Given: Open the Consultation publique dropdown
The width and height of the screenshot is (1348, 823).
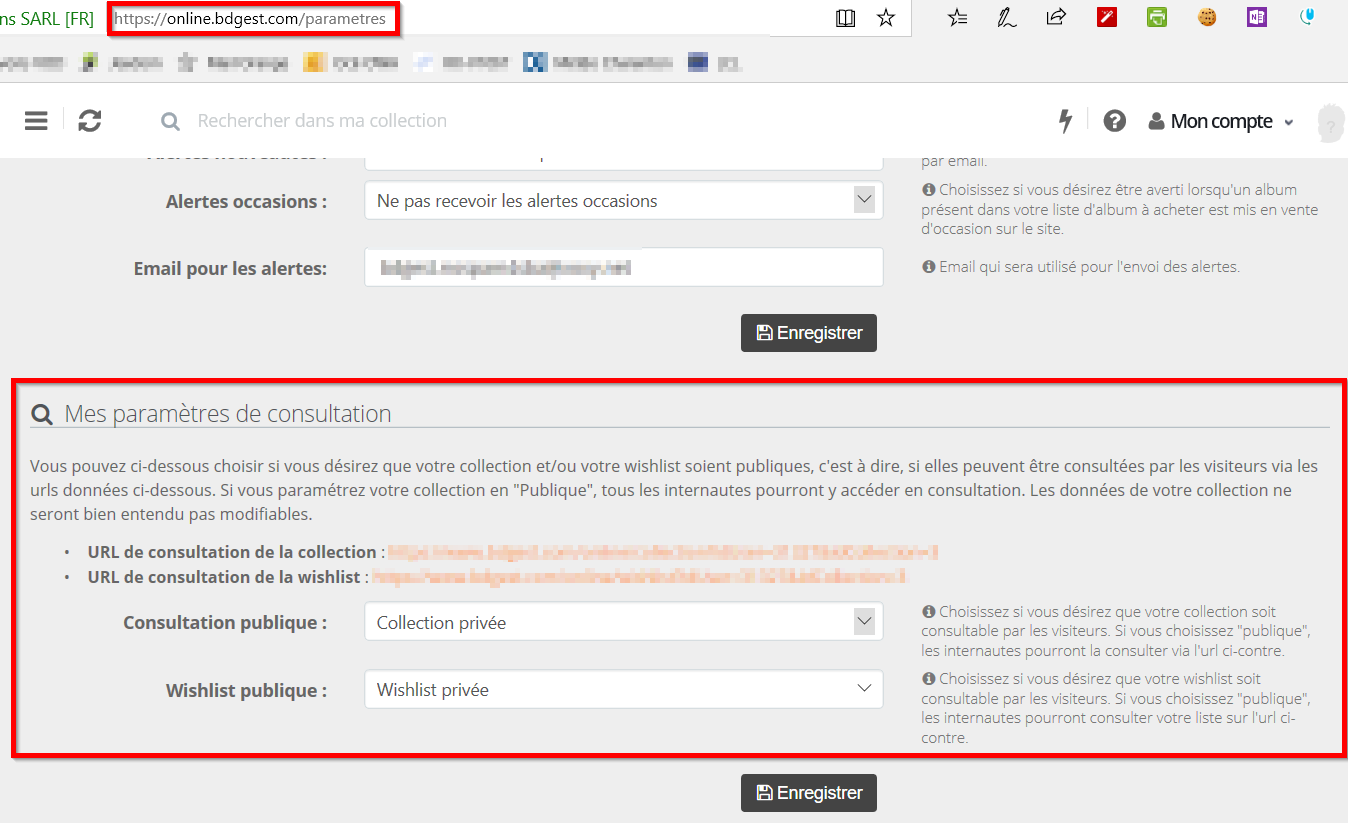Looking at the screenshot, I should 623,622.
